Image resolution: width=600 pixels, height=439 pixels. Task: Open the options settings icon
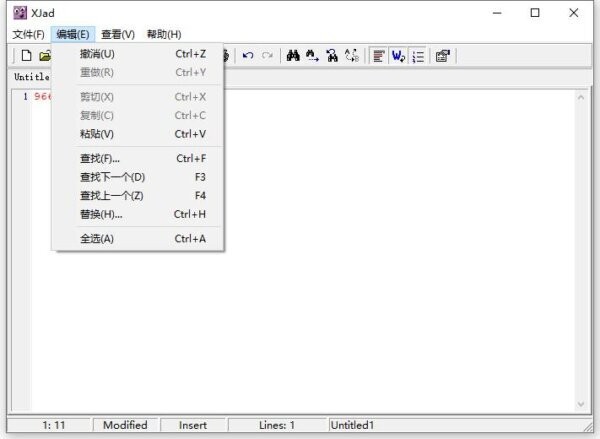(x=443, y=56)
